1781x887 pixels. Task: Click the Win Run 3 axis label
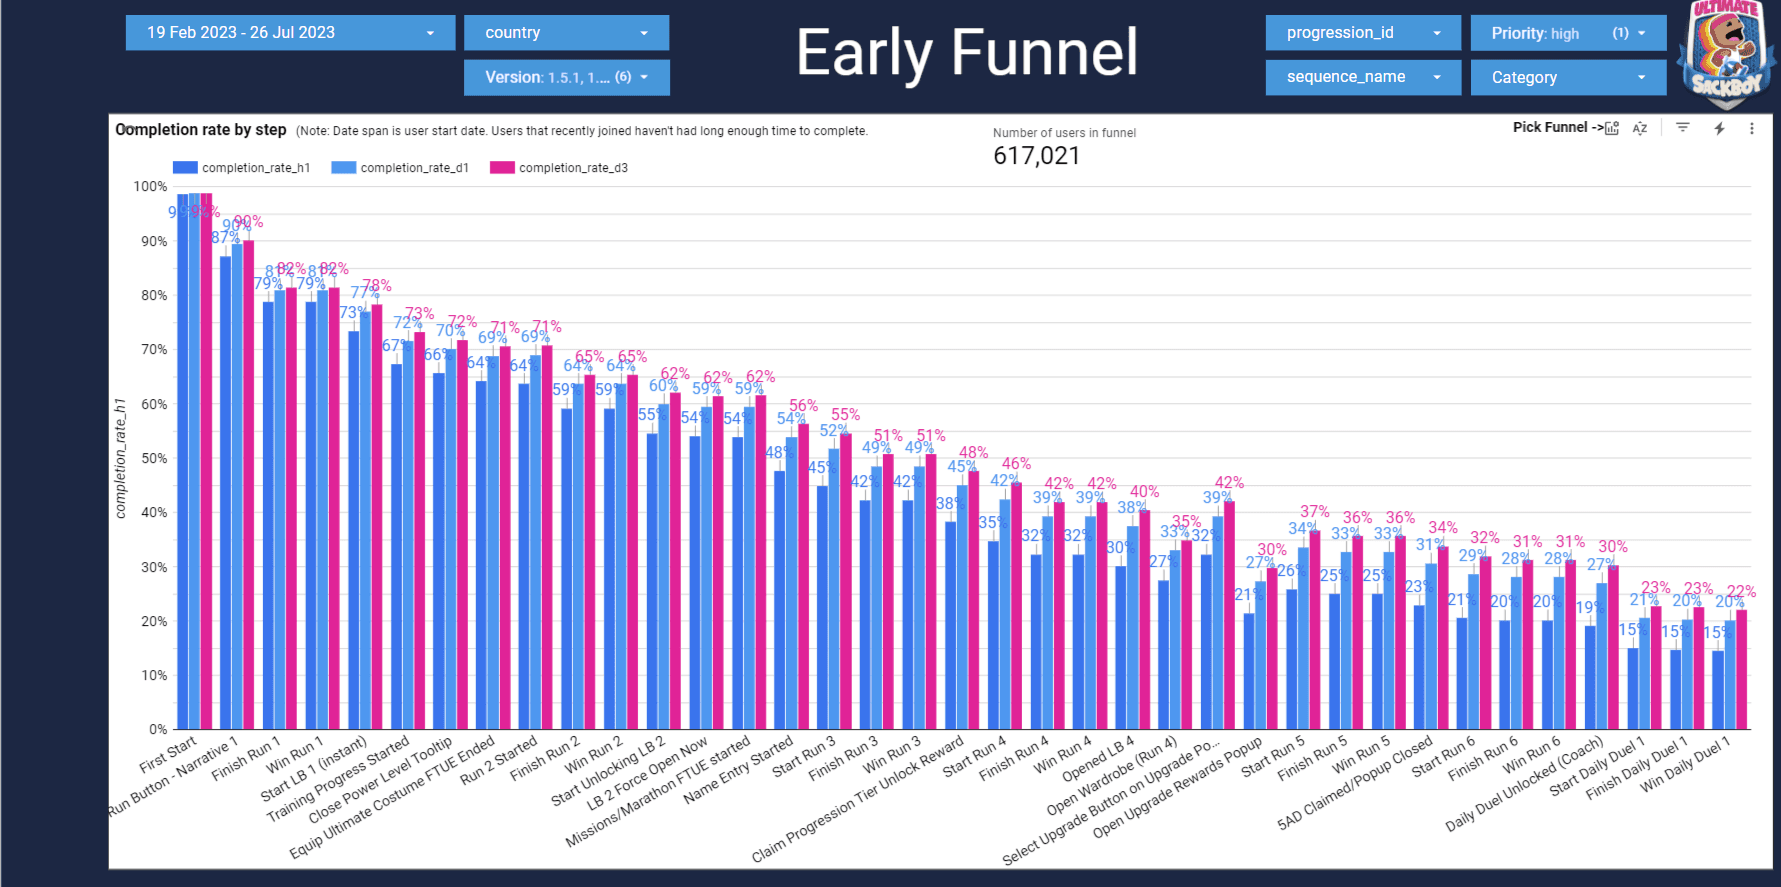click(893, 755)
